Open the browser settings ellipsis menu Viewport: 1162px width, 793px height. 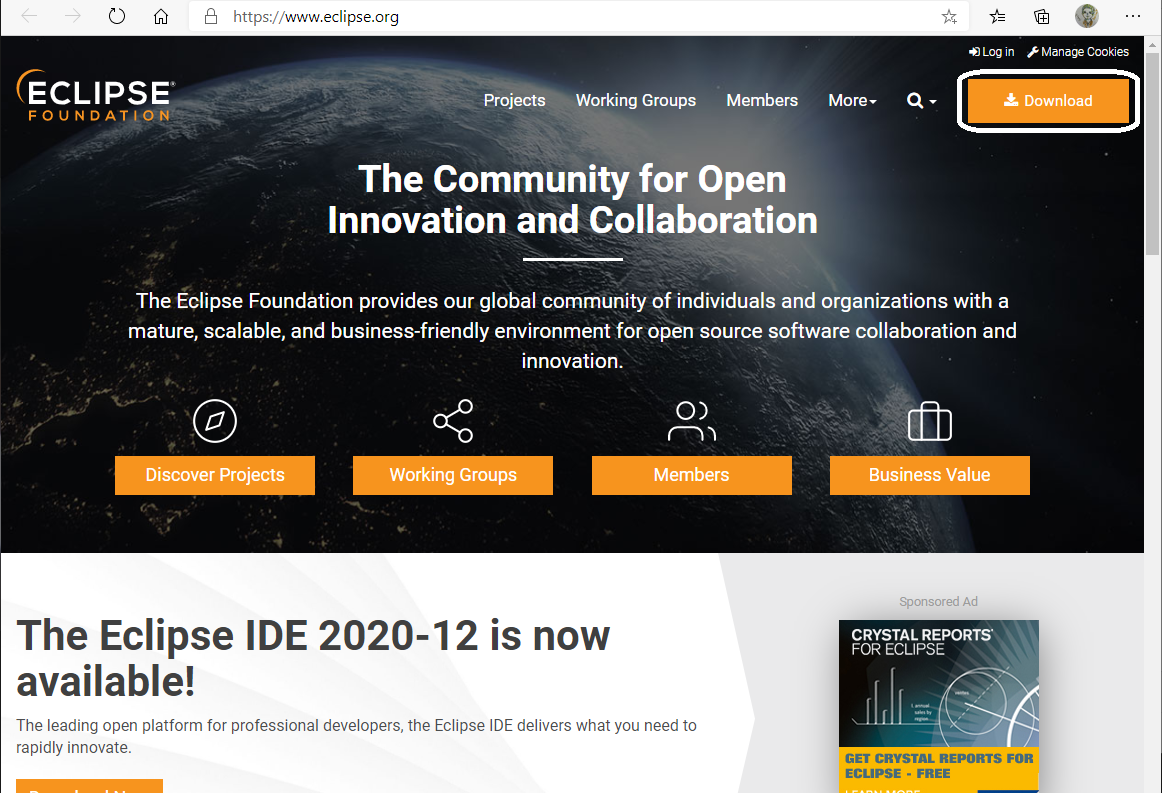[x=1133, y=16]
